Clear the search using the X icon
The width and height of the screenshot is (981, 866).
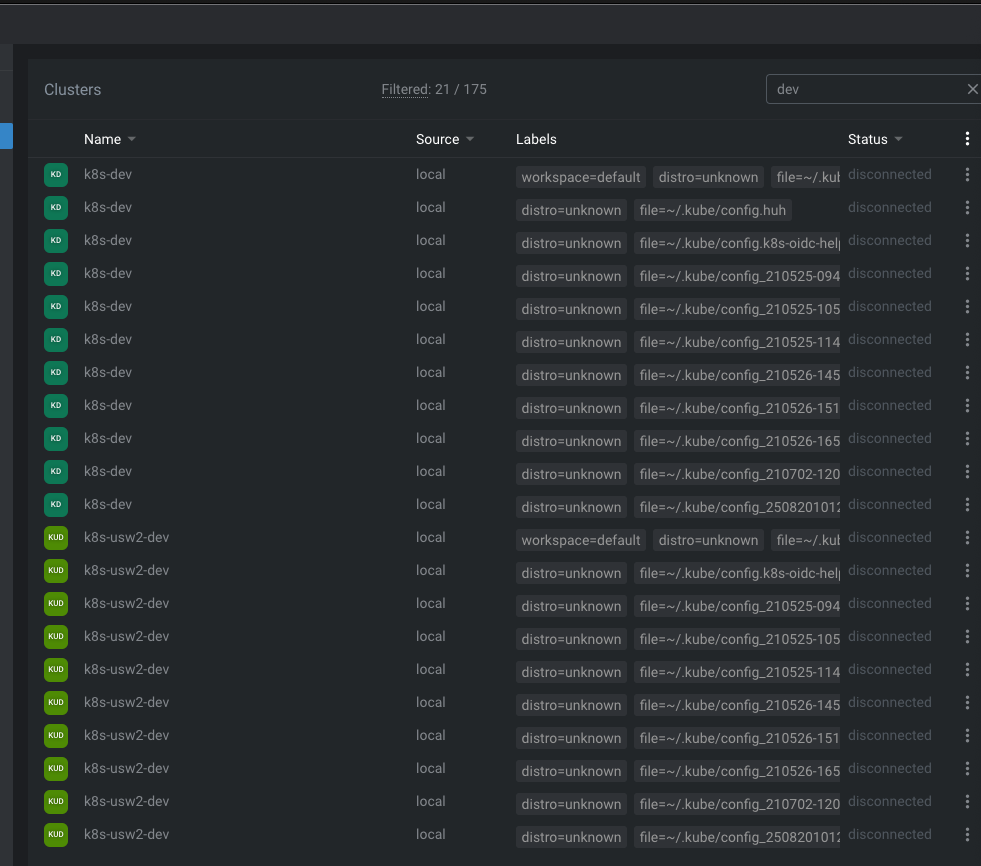click(x=971, y=88)
